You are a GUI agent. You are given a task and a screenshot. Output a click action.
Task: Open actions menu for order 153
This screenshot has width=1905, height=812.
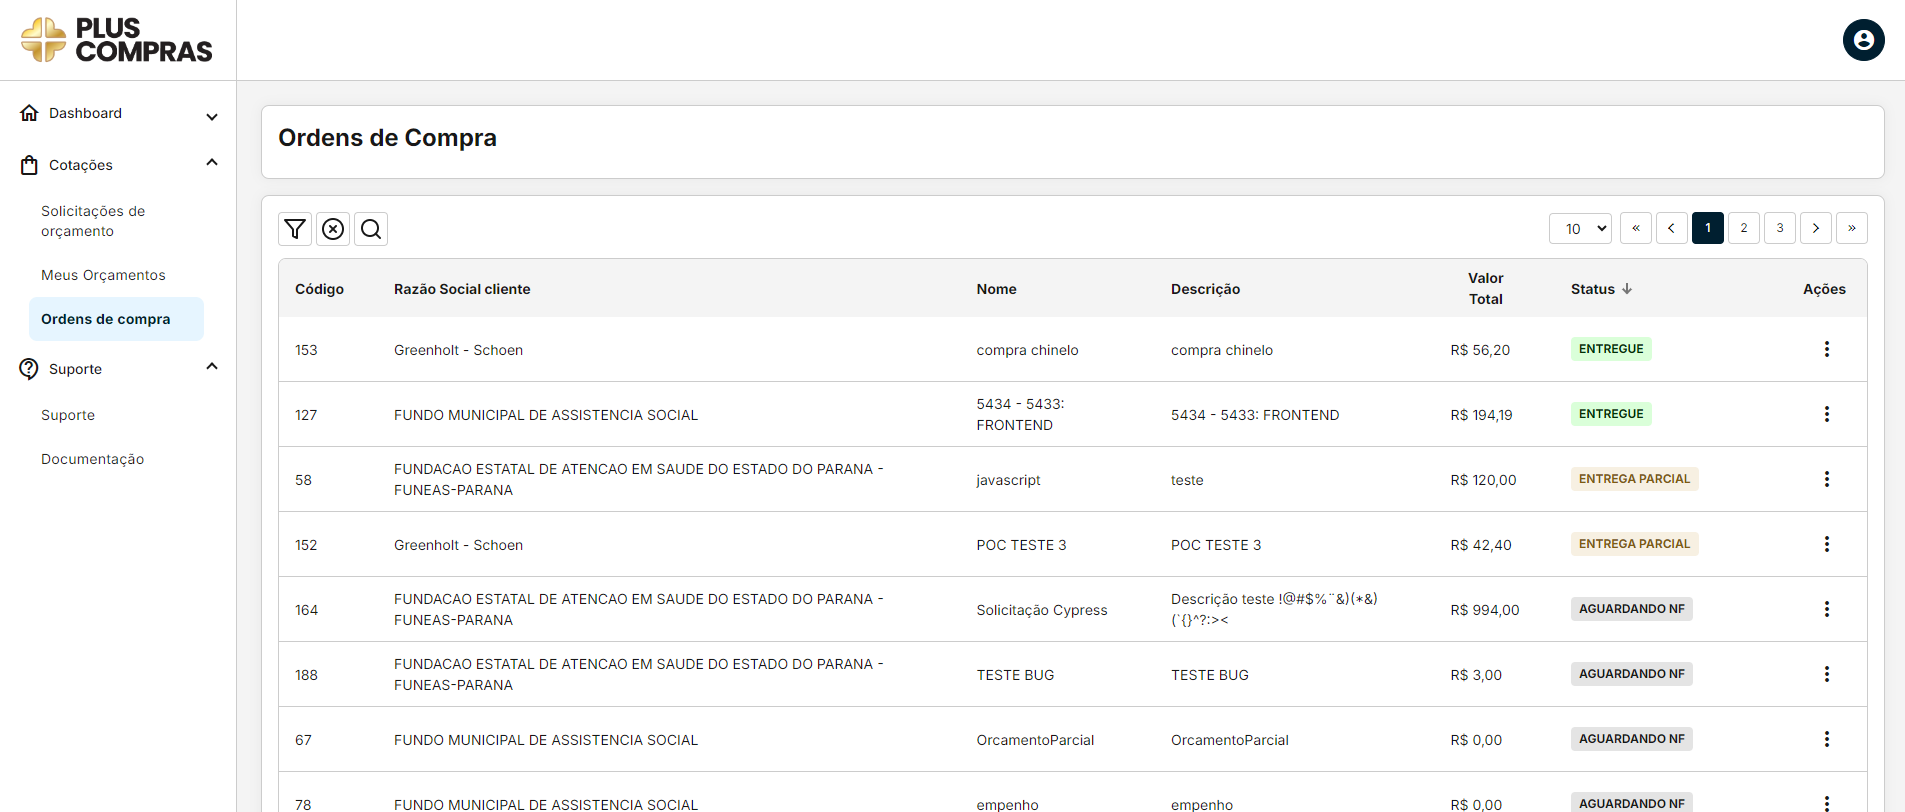click(1826, 349)
